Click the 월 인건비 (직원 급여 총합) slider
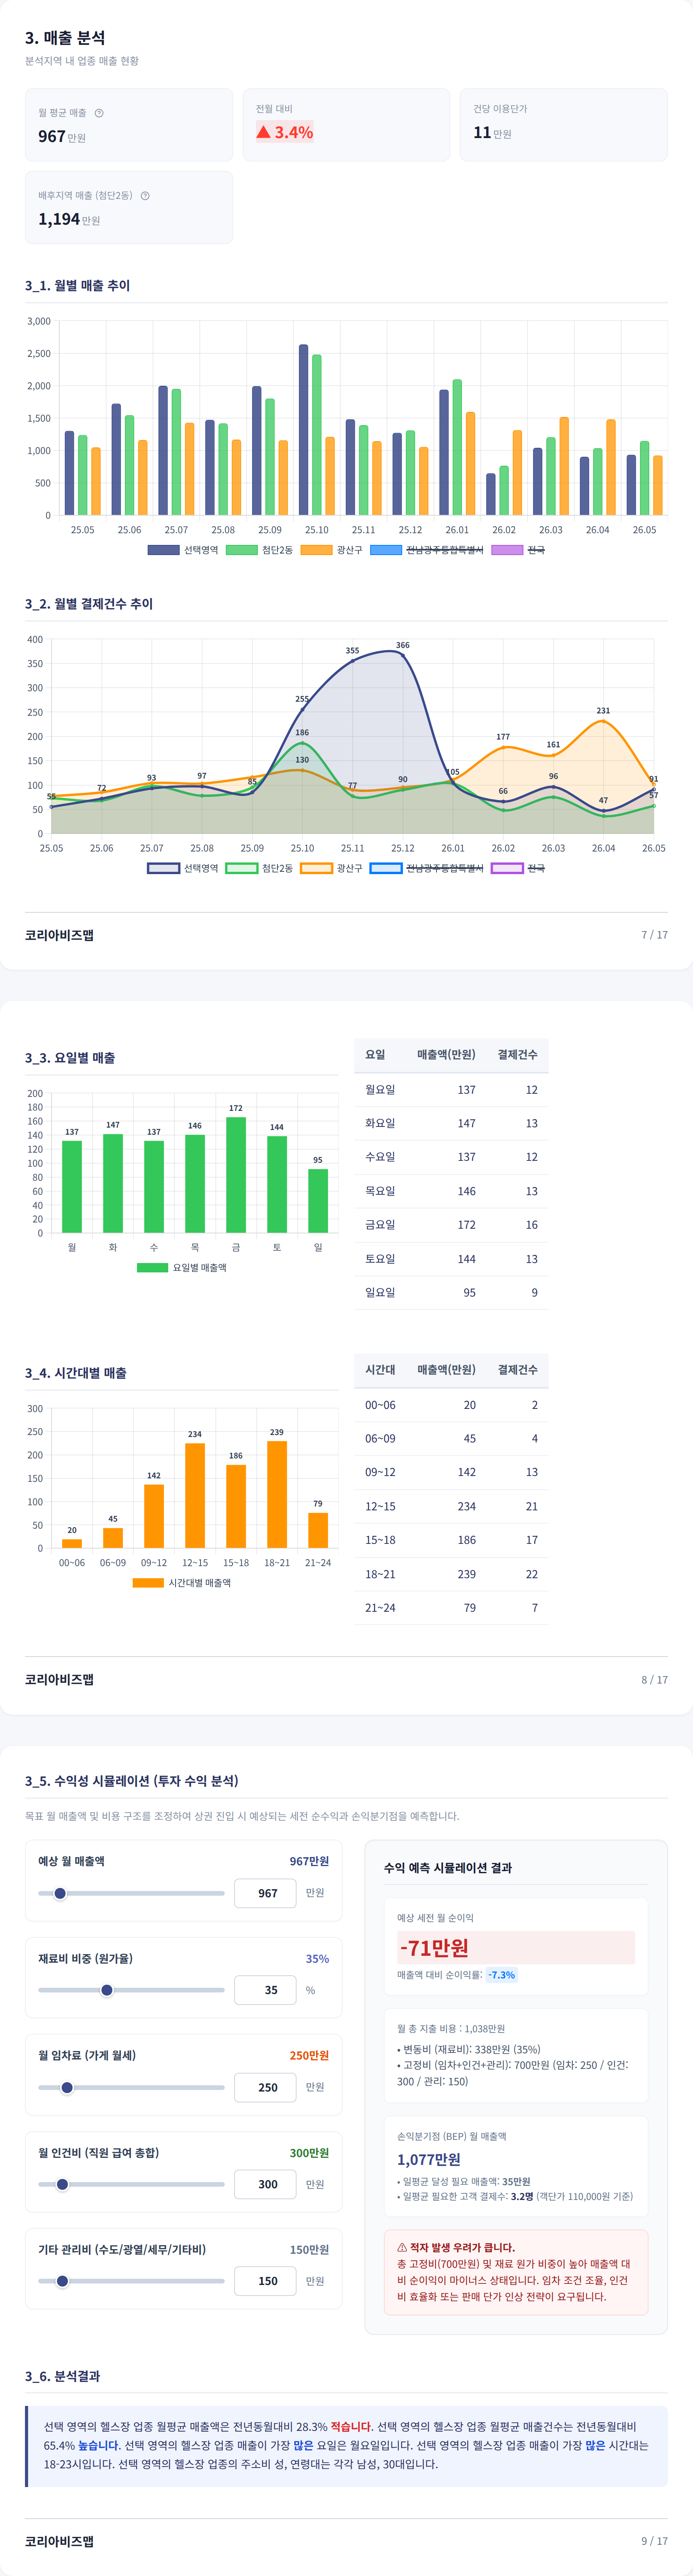This screenshot has height=2576, width=693. pyautogui.click(x=131, y=2184)
